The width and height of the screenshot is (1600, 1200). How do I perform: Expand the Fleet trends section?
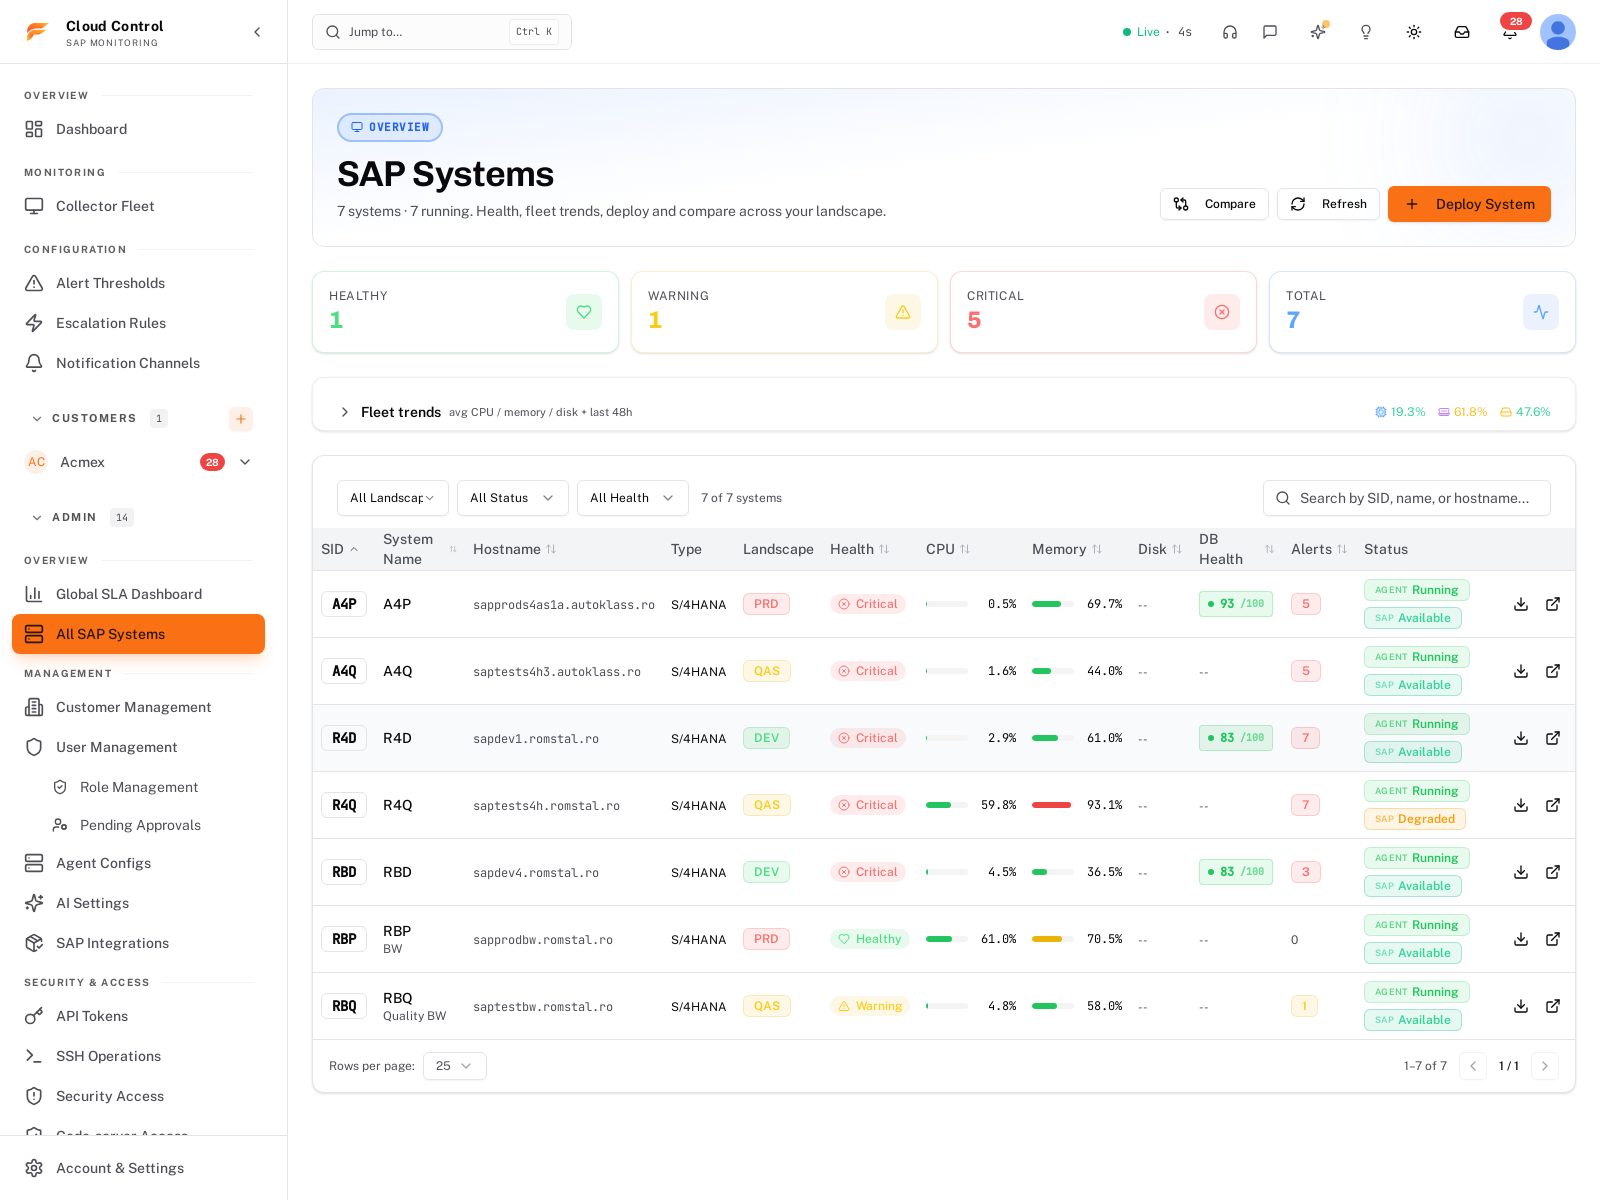pos(344,412)
